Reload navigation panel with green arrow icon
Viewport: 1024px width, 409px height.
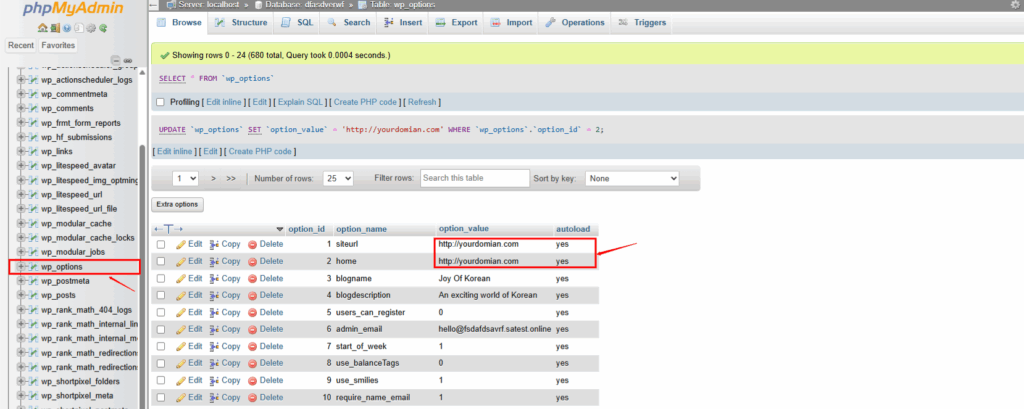coord(103,28)
